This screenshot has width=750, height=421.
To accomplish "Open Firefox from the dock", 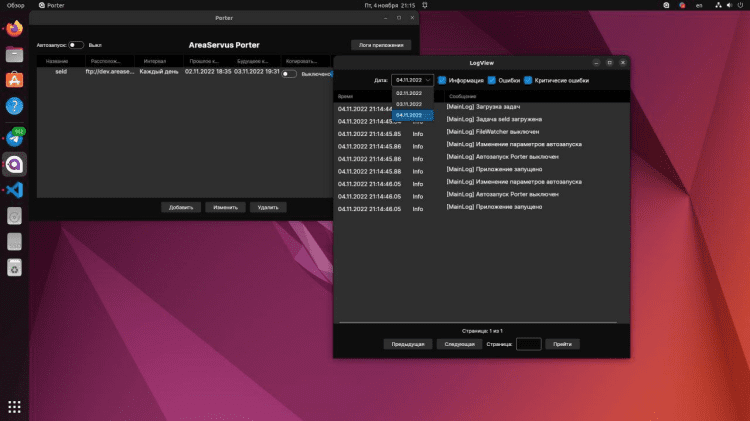I will click(14, 29).
